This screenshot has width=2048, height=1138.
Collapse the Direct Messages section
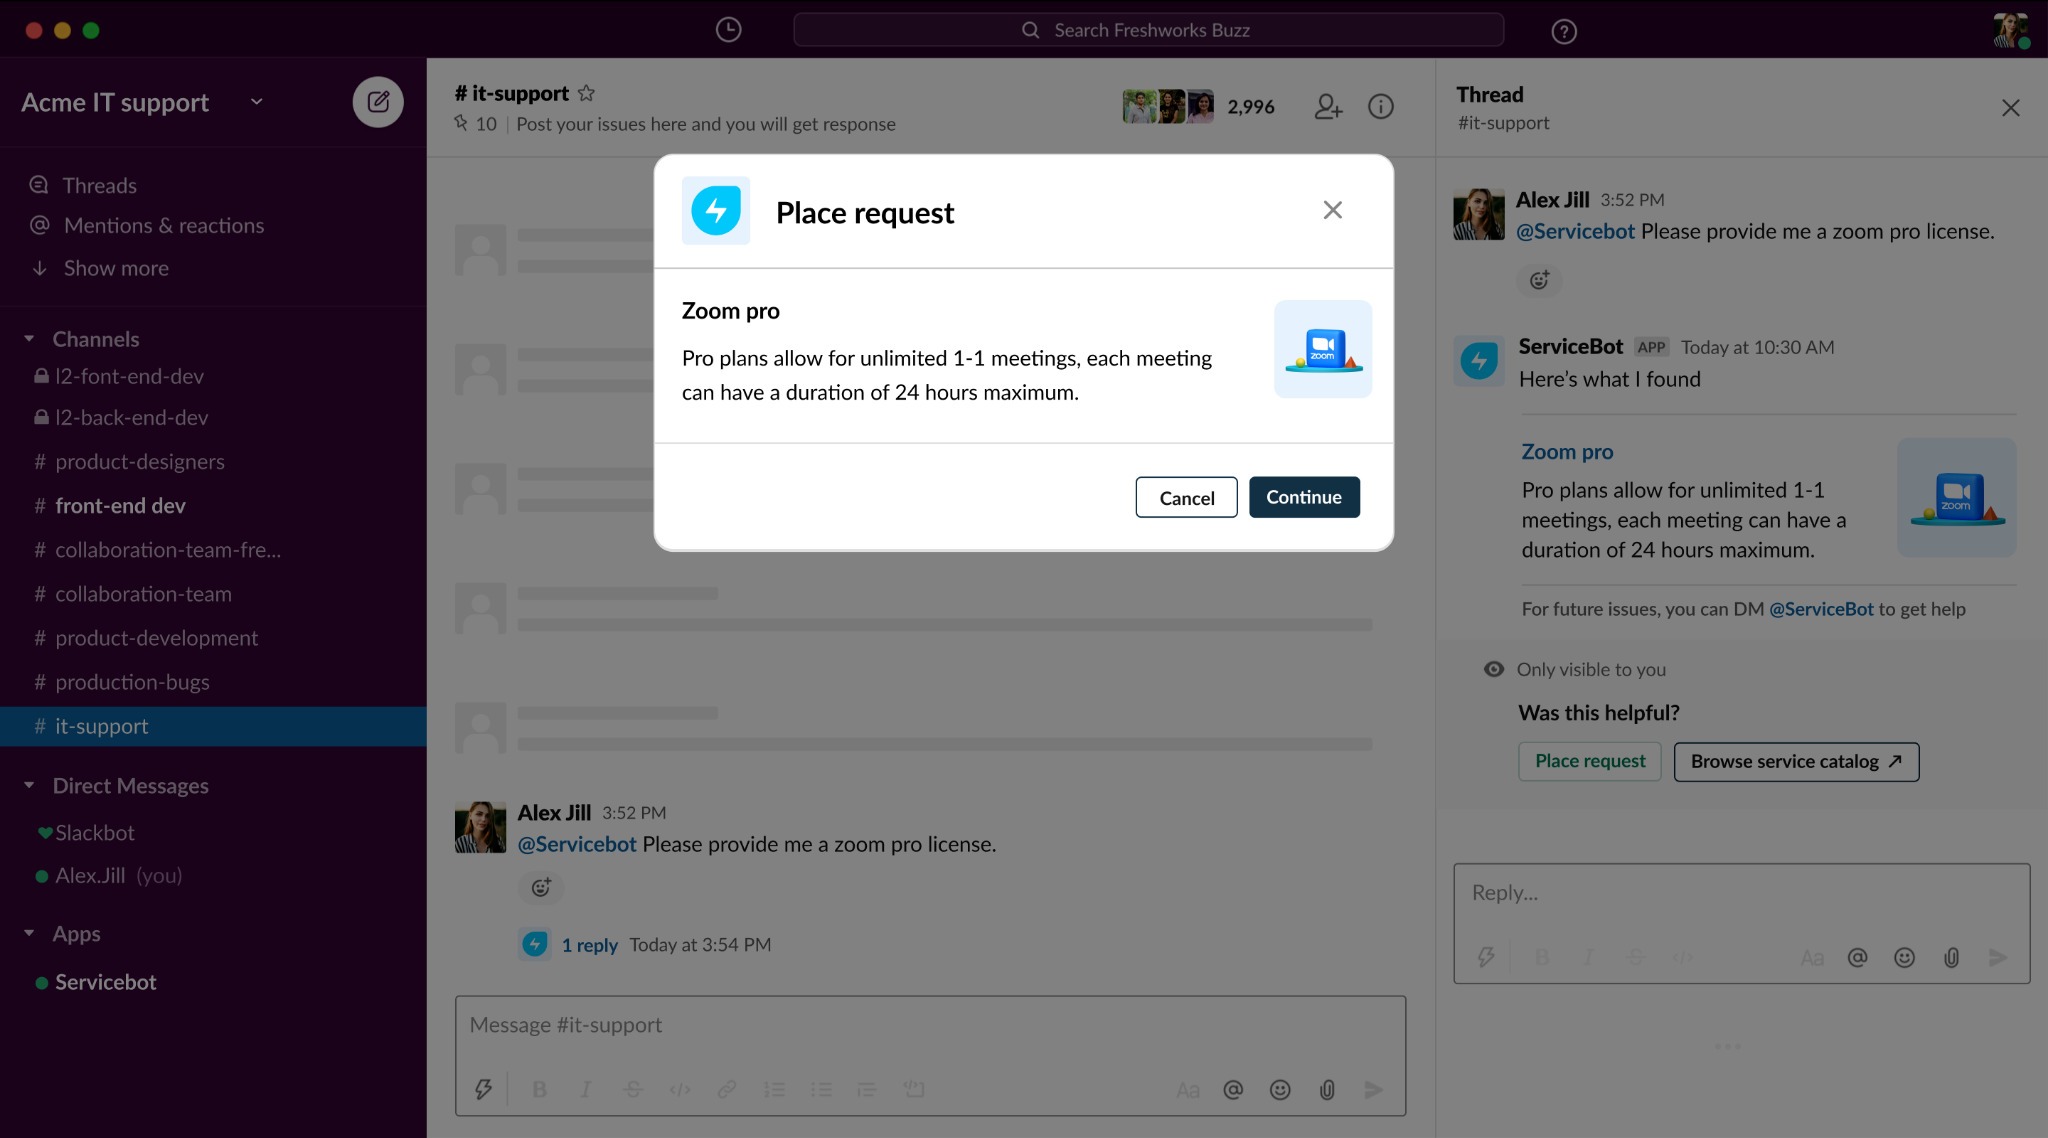(x=29, y=786)
